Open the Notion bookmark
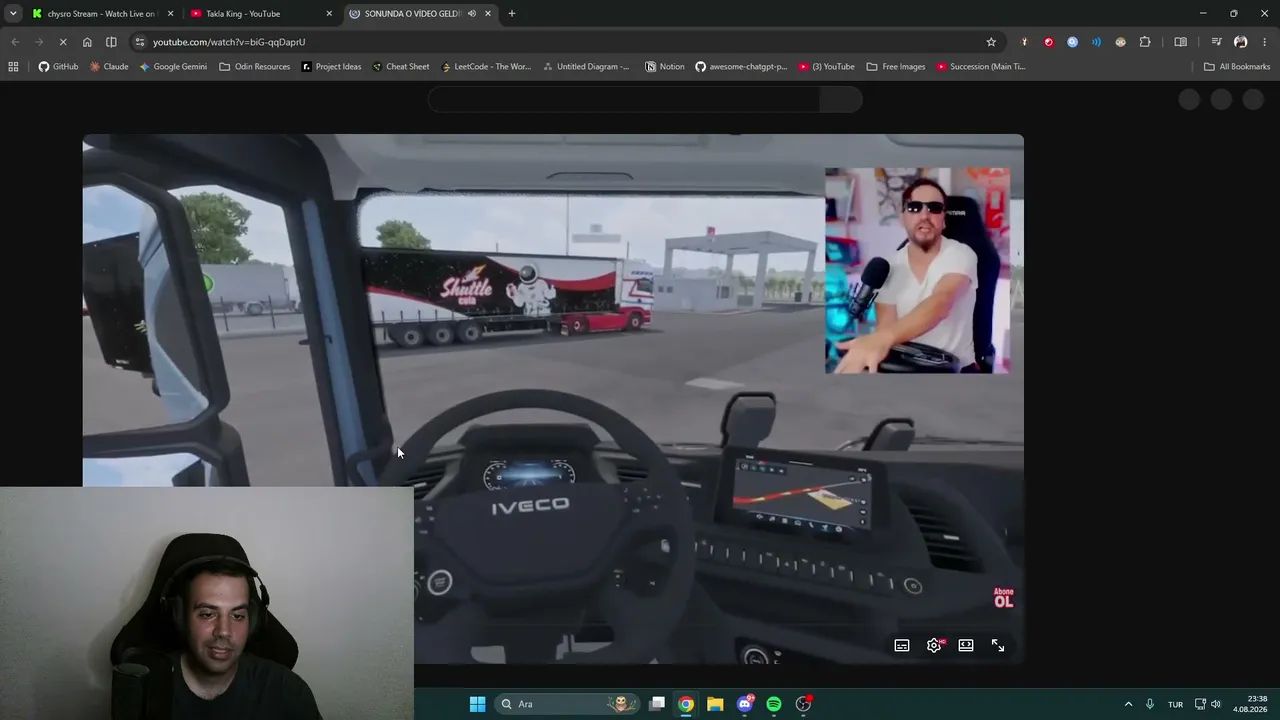Viewport: 1280px width, 720px height. 665,67
